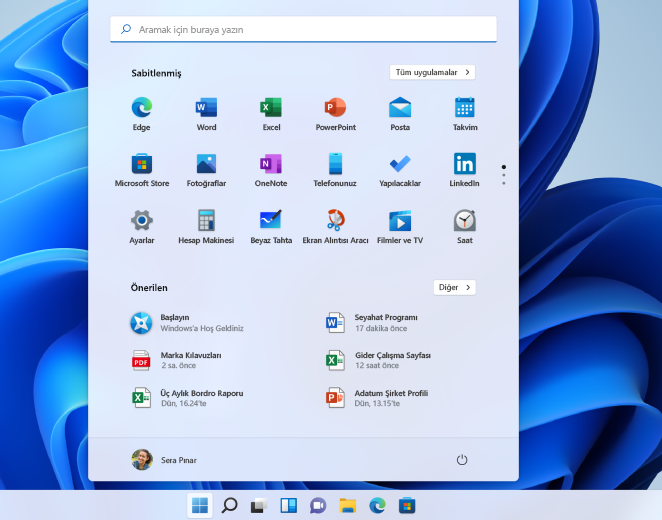Open the LinkedIn pinned app
Image resolution: width=662 pixels, height=520 pixels.
(464, 164)
